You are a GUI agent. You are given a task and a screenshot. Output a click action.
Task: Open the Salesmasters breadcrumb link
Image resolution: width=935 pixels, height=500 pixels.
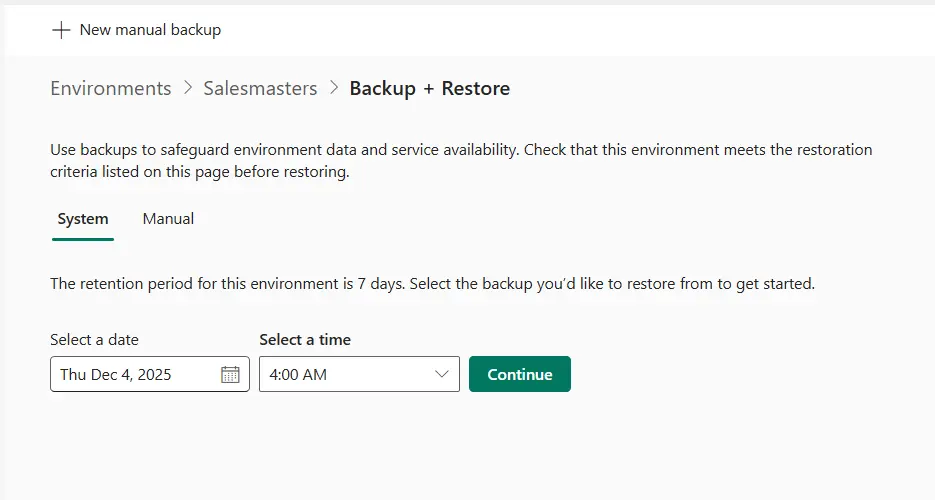[260, 88]
